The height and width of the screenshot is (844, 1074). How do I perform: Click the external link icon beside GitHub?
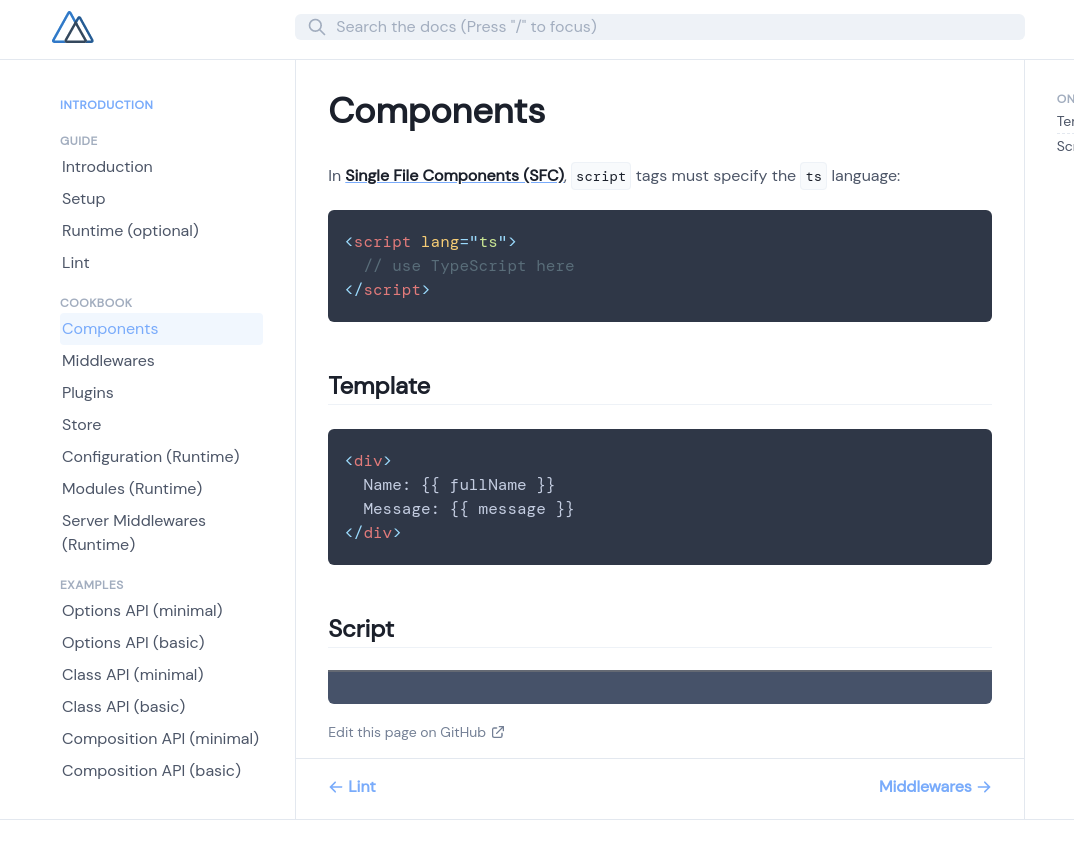click(498, 732)
